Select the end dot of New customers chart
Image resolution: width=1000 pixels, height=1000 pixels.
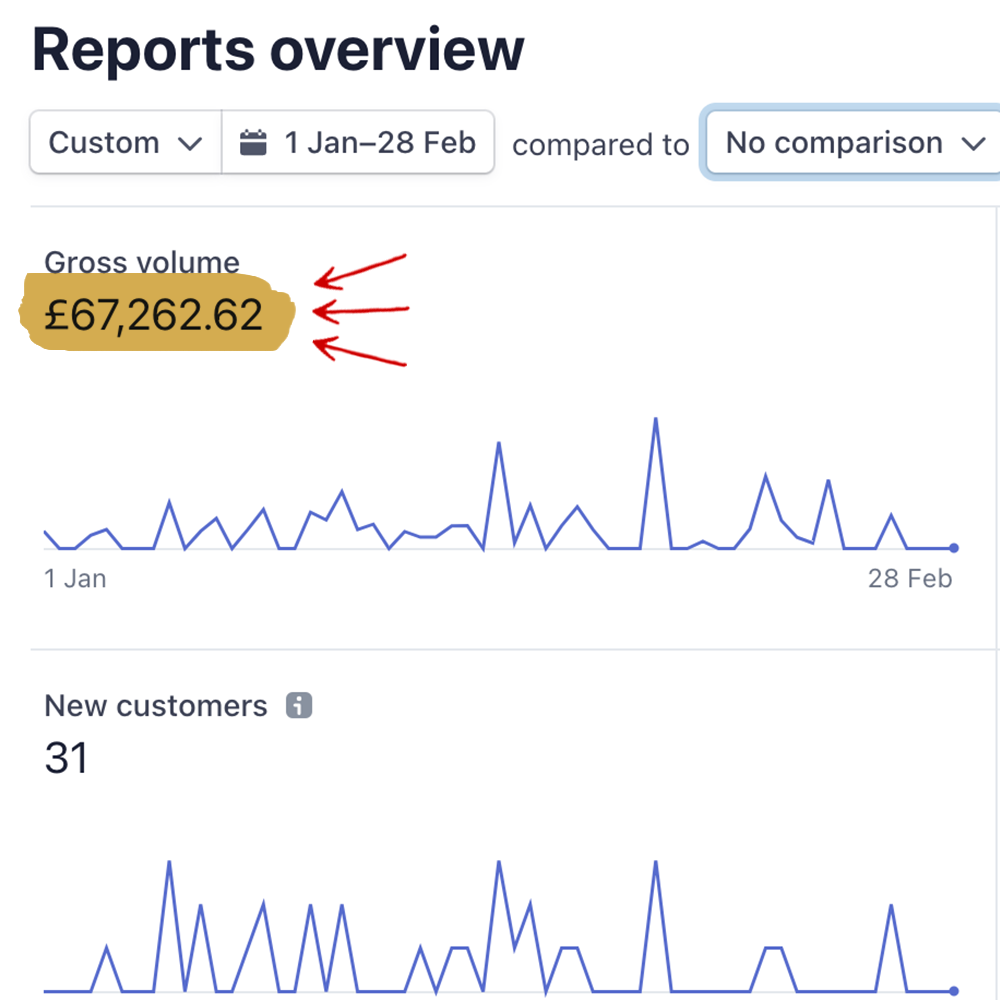[954, 990]
